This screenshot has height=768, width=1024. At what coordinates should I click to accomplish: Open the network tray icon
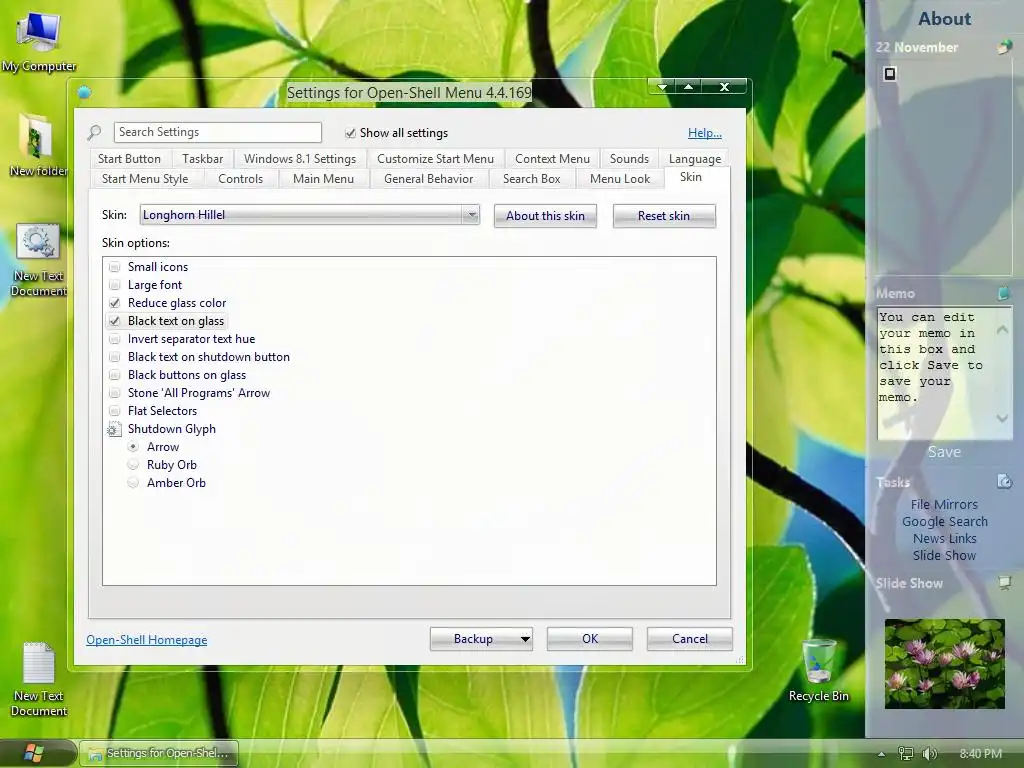(905, 754)
